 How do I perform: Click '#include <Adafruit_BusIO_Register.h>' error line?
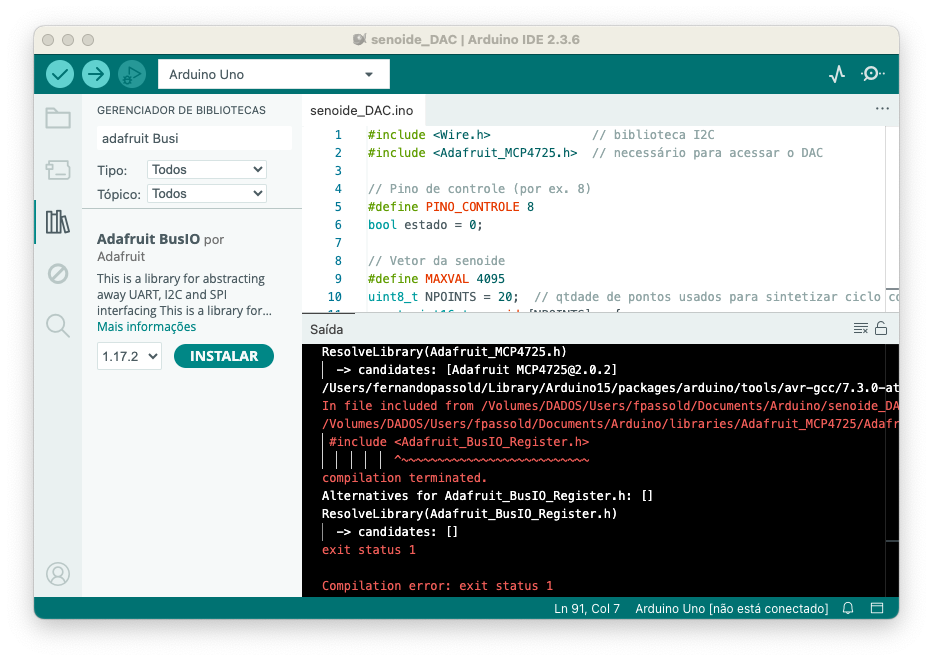tap(459, 442)
